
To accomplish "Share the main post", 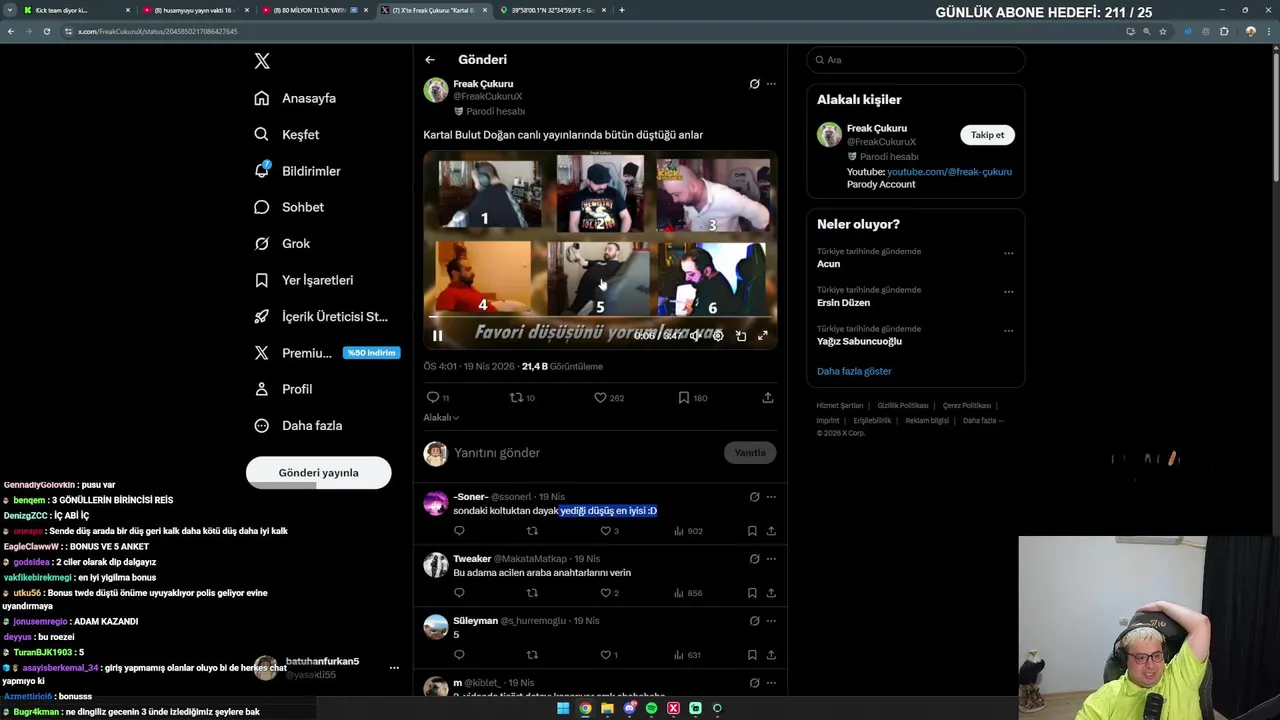I will coord(768,398).
